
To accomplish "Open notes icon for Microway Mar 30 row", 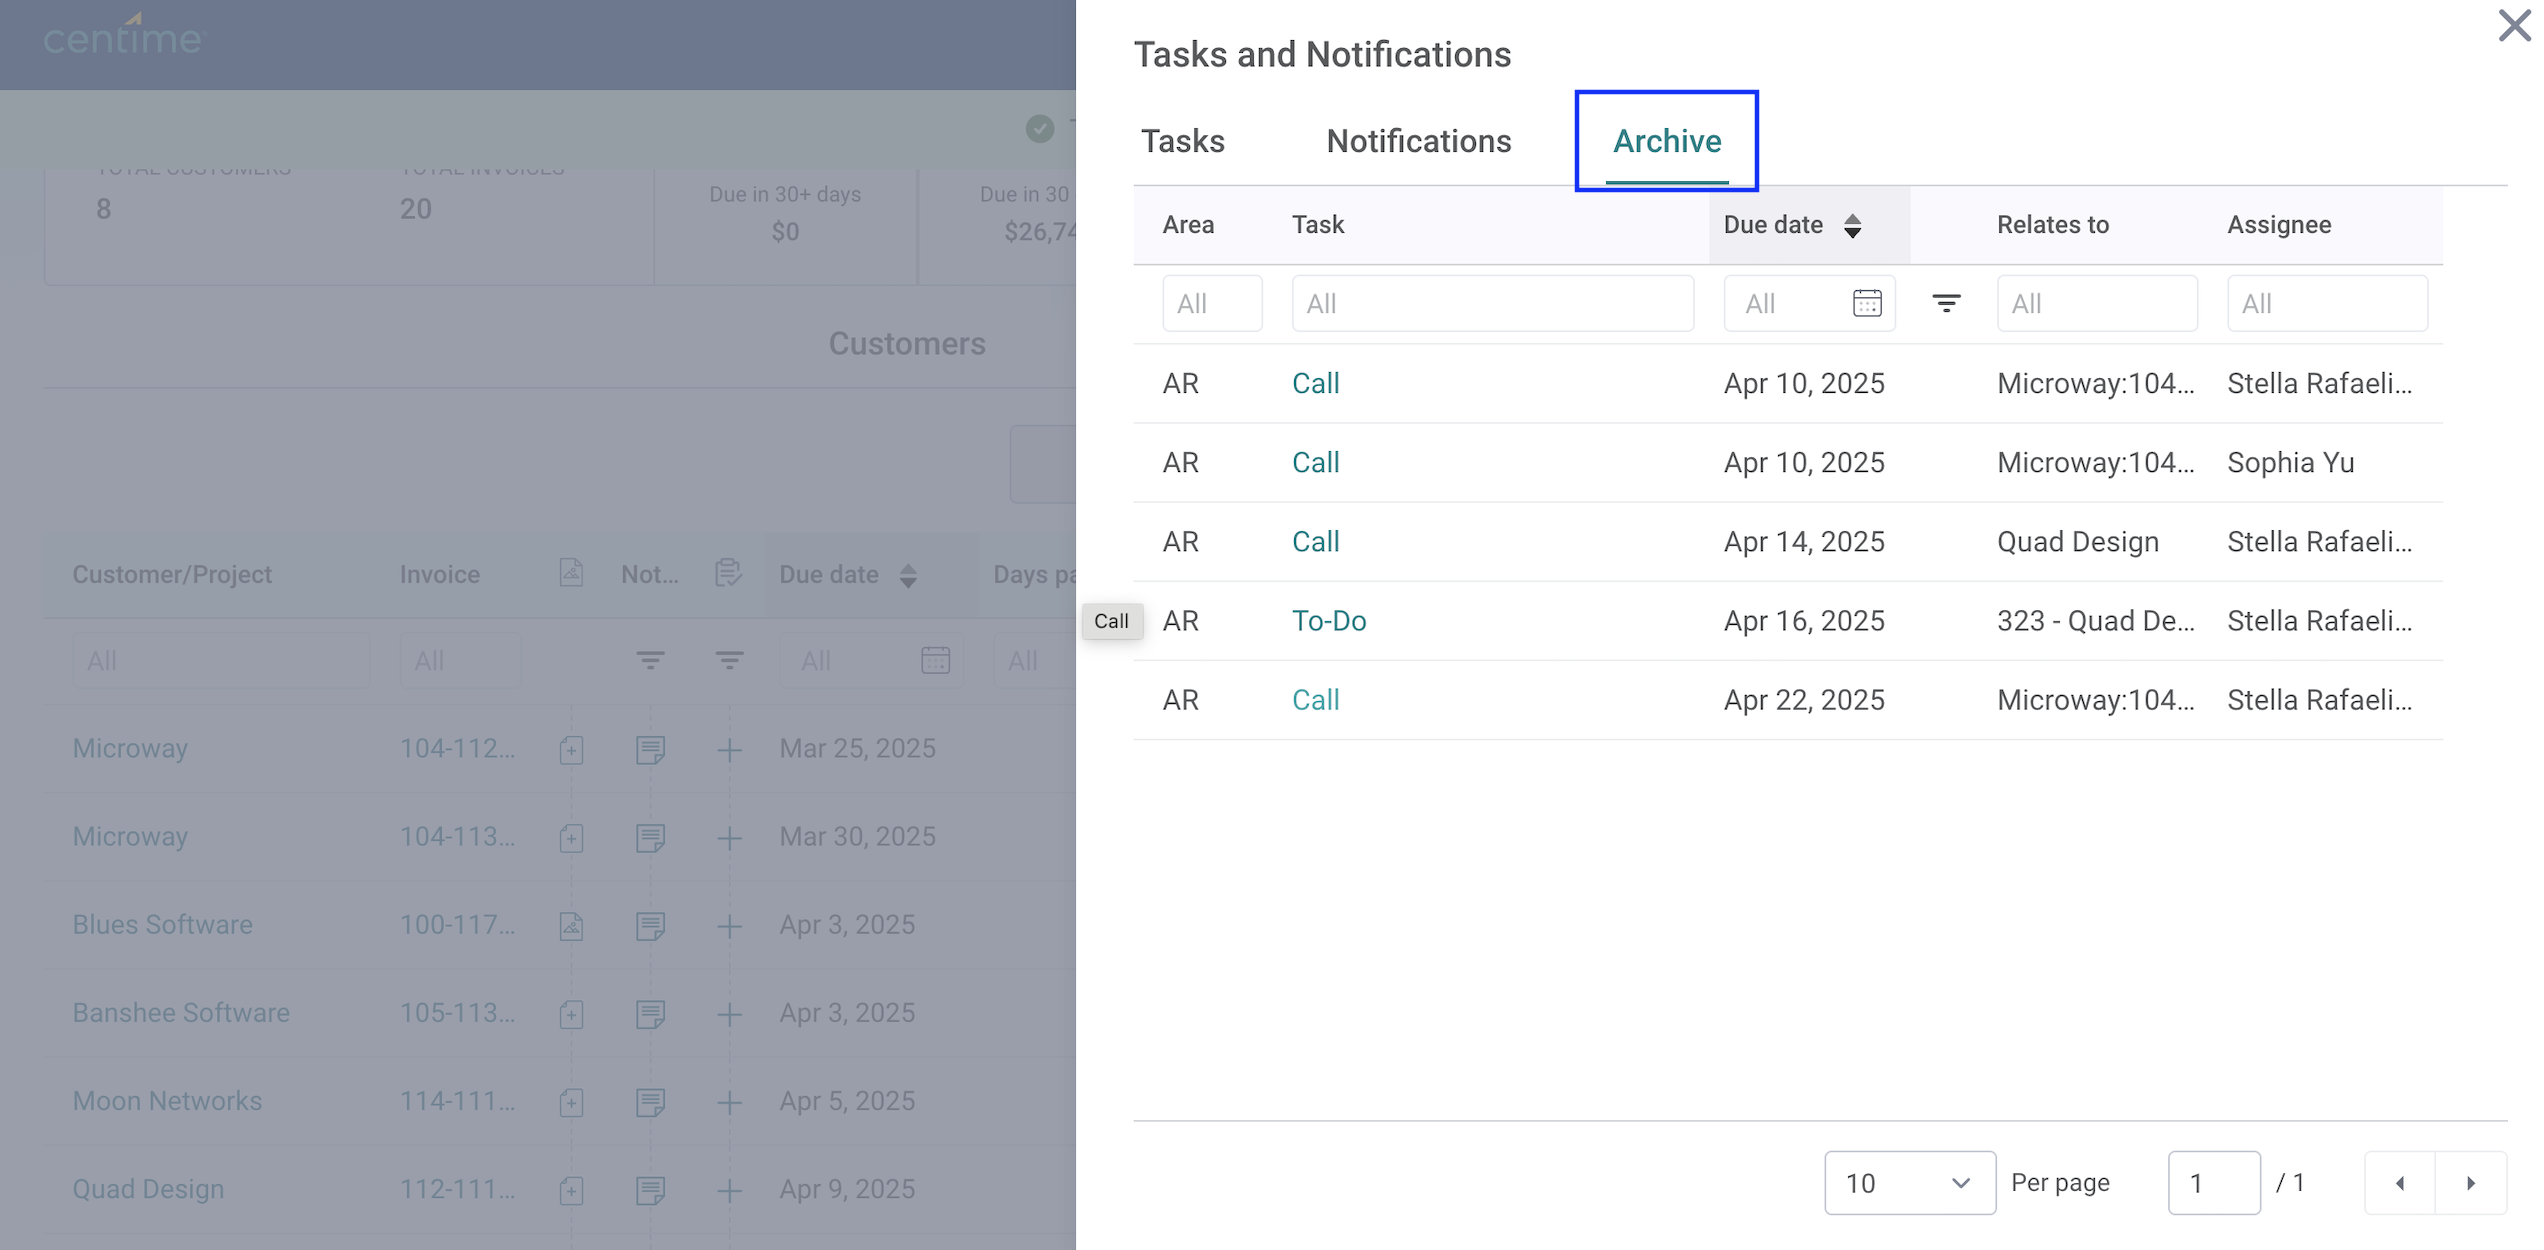I will click(x=650, y=838).
